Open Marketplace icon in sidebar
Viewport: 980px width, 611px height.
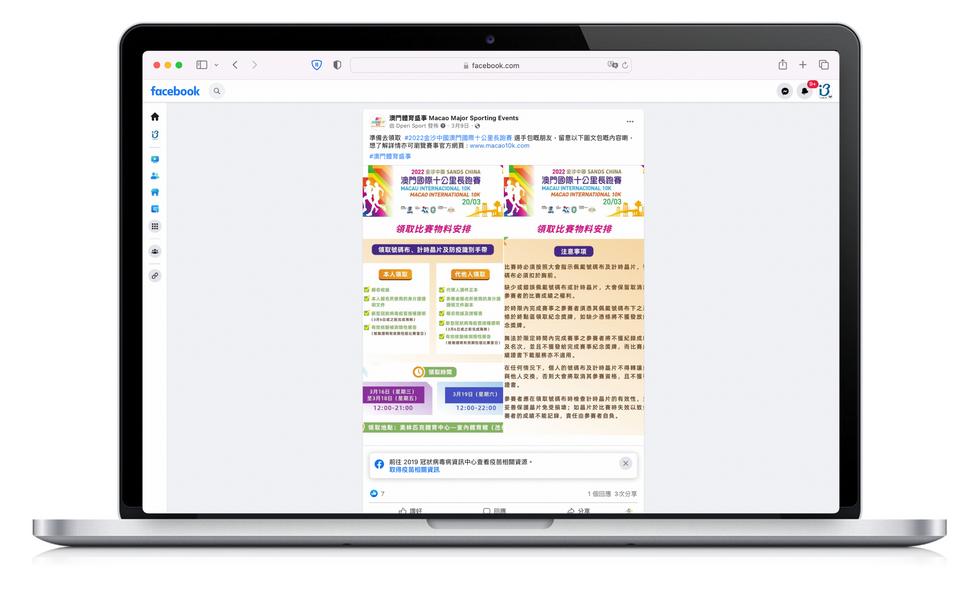(155, 192)
